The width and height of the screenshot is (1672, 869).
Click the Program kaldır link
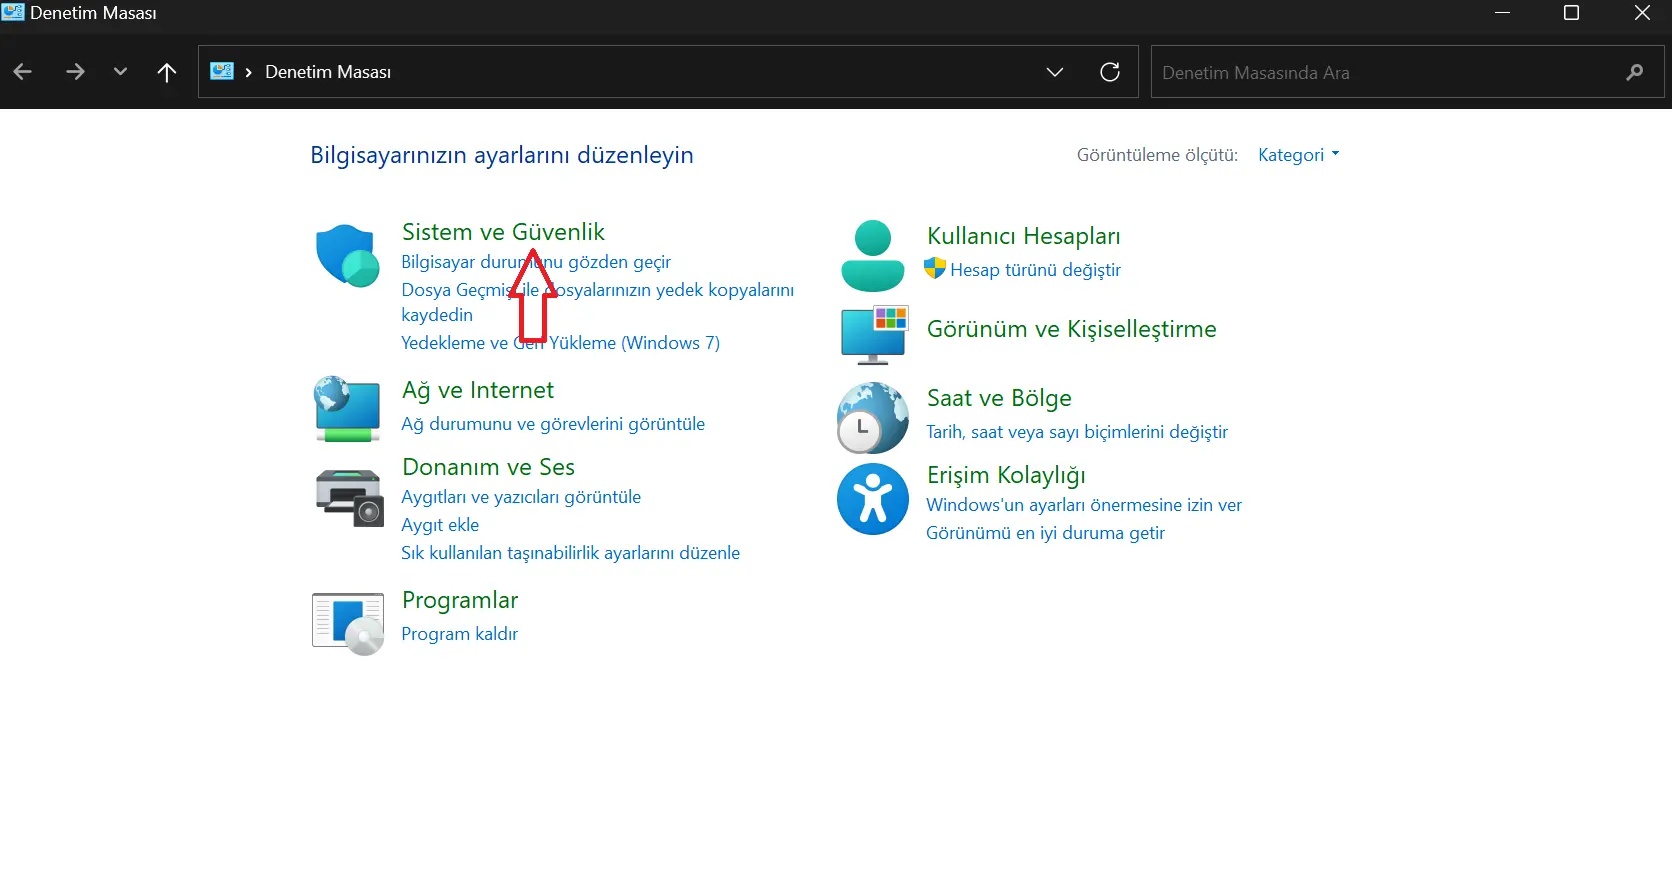[x=459, y=634]
